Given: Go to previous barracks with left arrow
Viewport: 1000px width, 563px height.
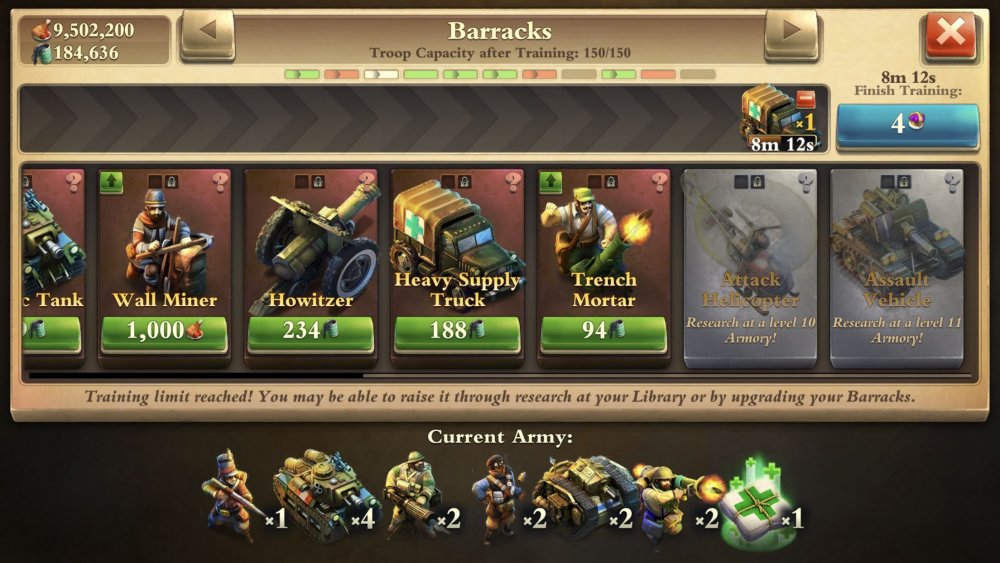Looking at the screenshot, I should 208,33.
